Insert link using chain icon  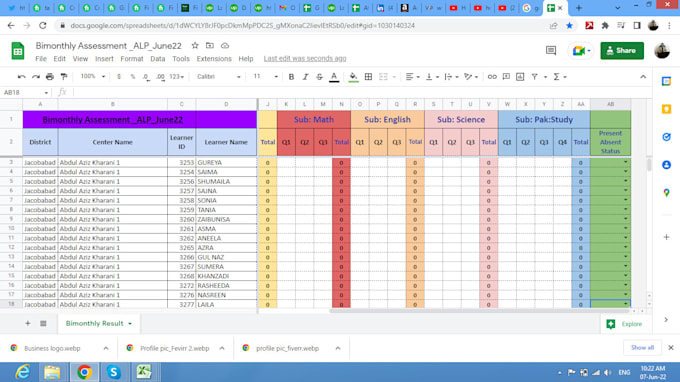[492, 77]
